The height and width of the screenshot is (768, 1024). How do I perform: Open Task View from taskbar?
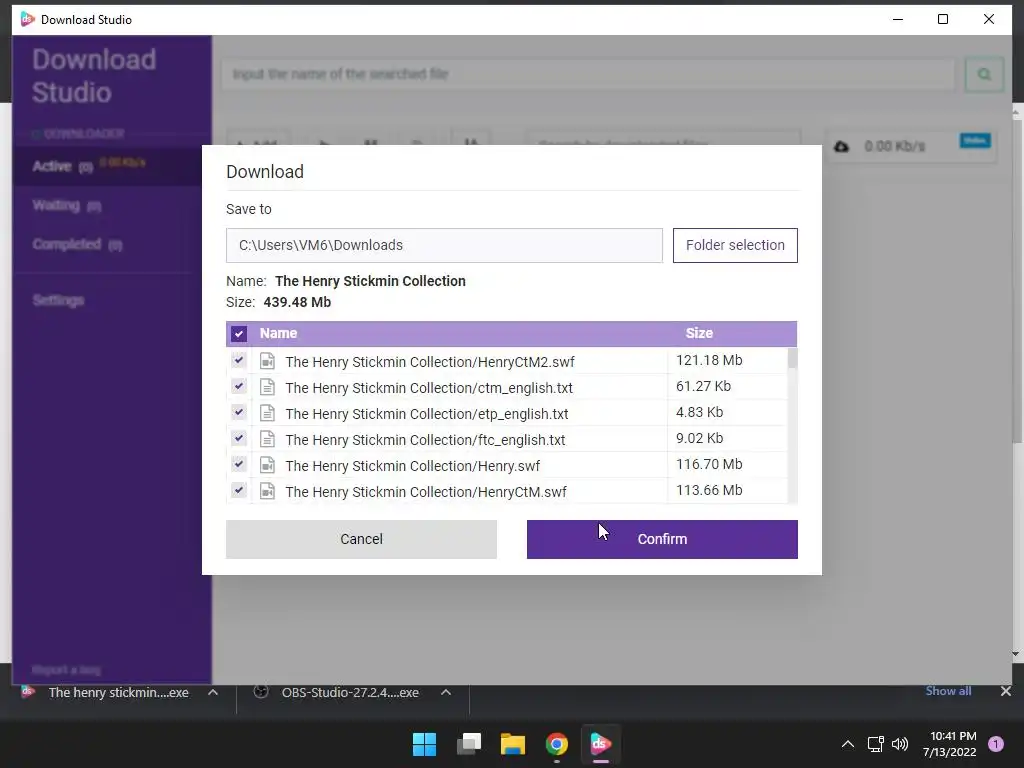coord(469,744)
